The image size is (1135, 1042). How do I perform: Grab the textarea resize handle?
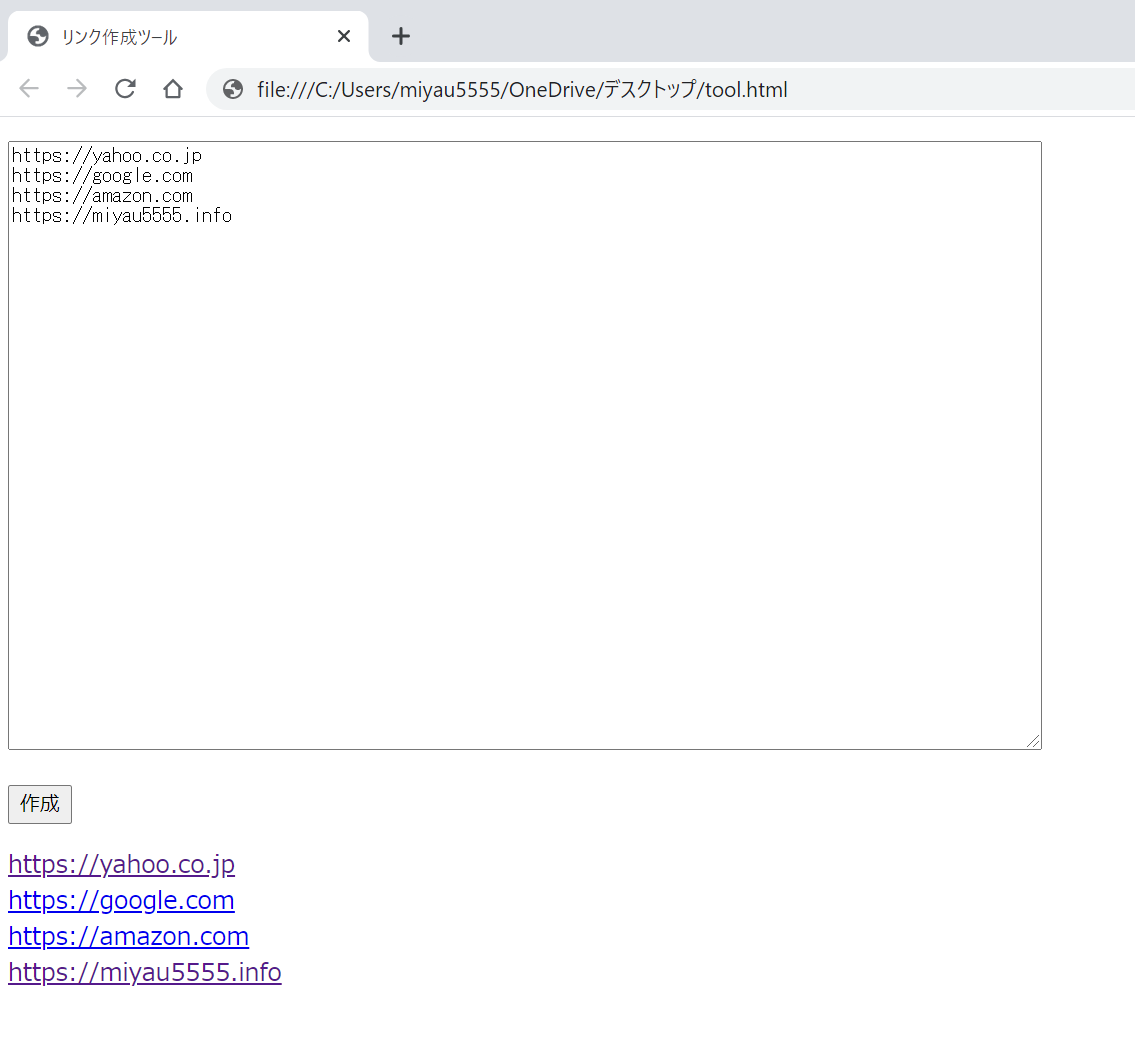1034,742
